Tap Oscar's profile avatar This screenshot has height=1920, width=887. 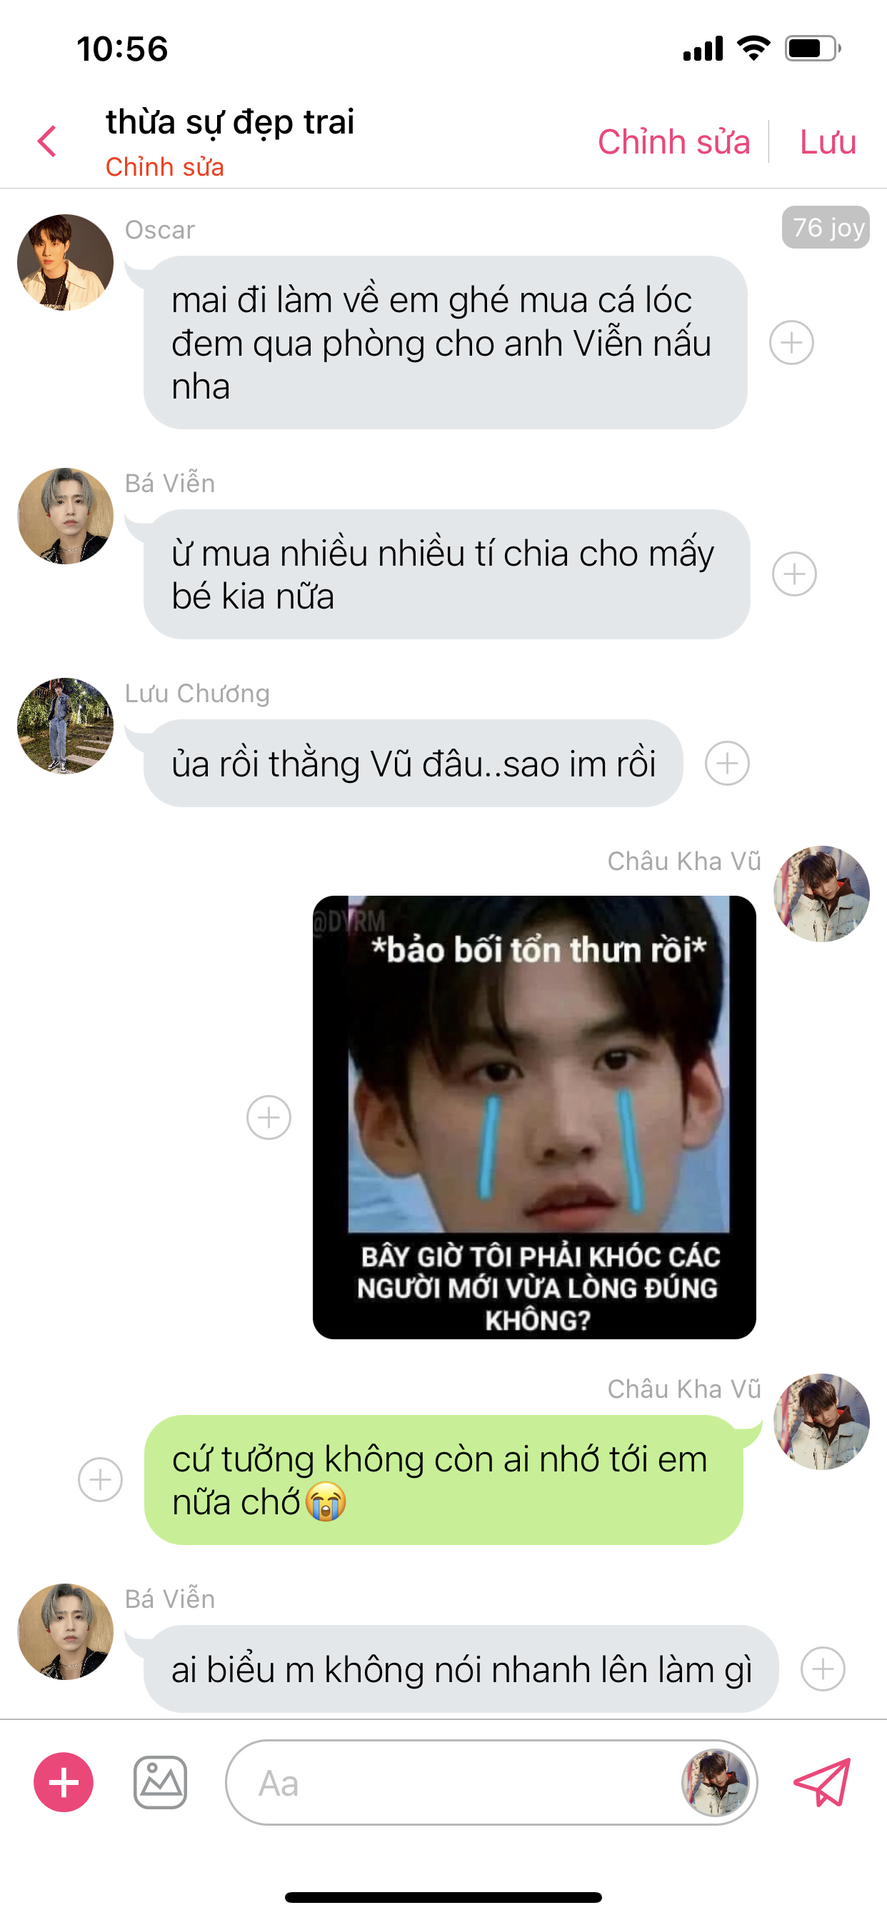point(65,262)
